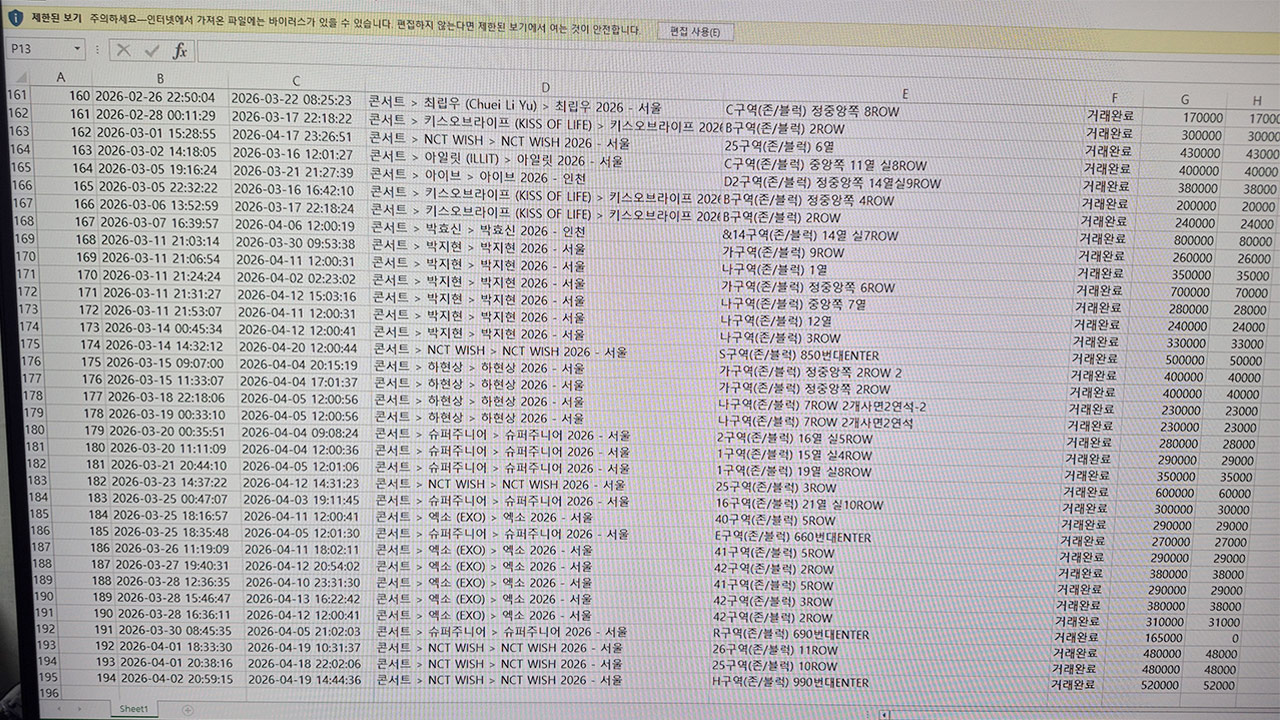1280x720 pixels.
Task: Open Insert Function via the fx icon
Action: pos(180,50)
